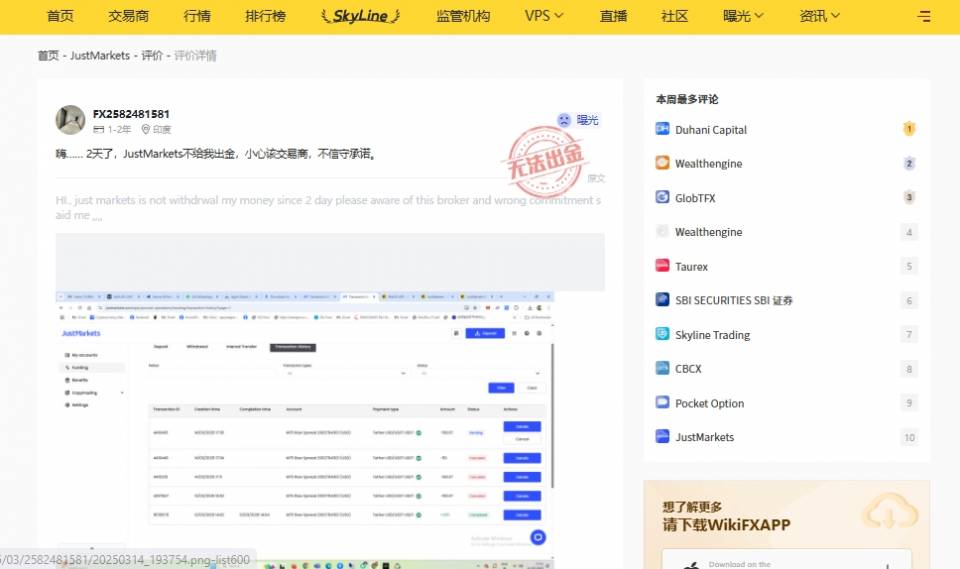This screenshot has height=569, width=960.
Task: Go to 行情 in the top bar
Action: (197, 16)
